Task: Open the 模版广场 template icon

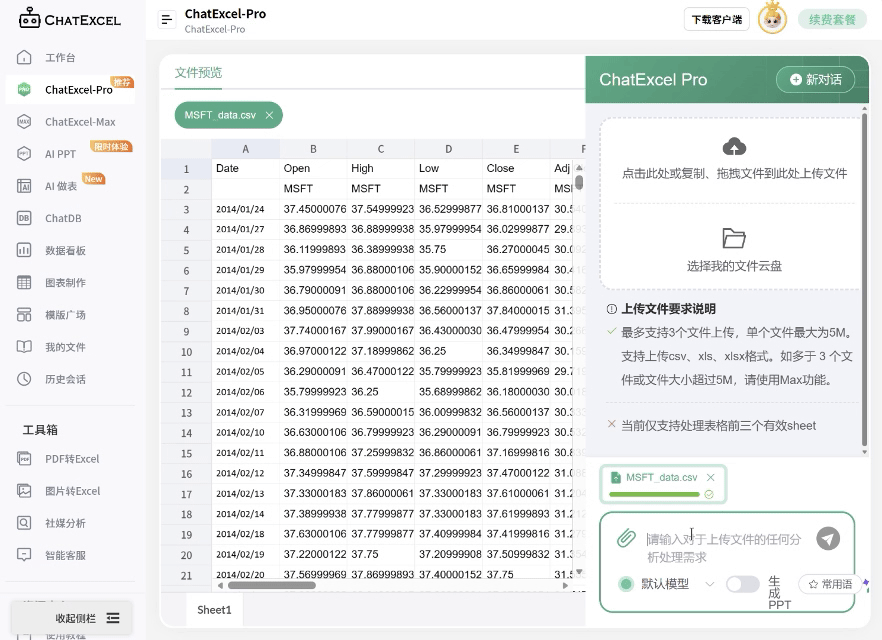Action: click(24, 314)
